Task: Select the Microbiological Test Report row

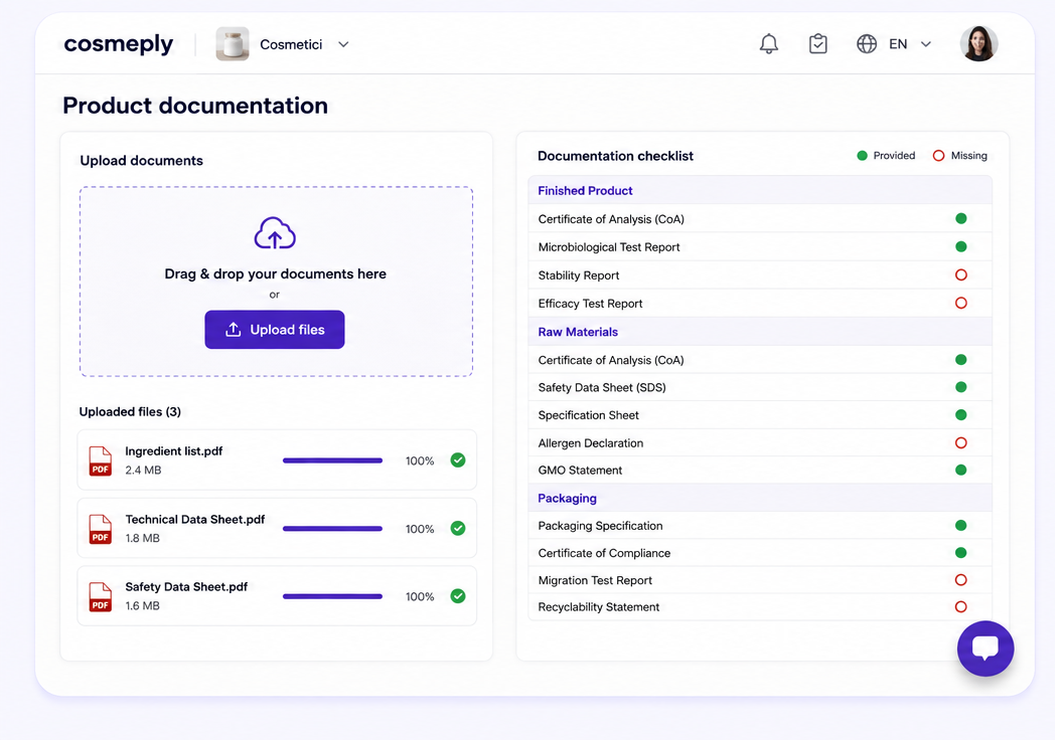Action: [760, 247]
